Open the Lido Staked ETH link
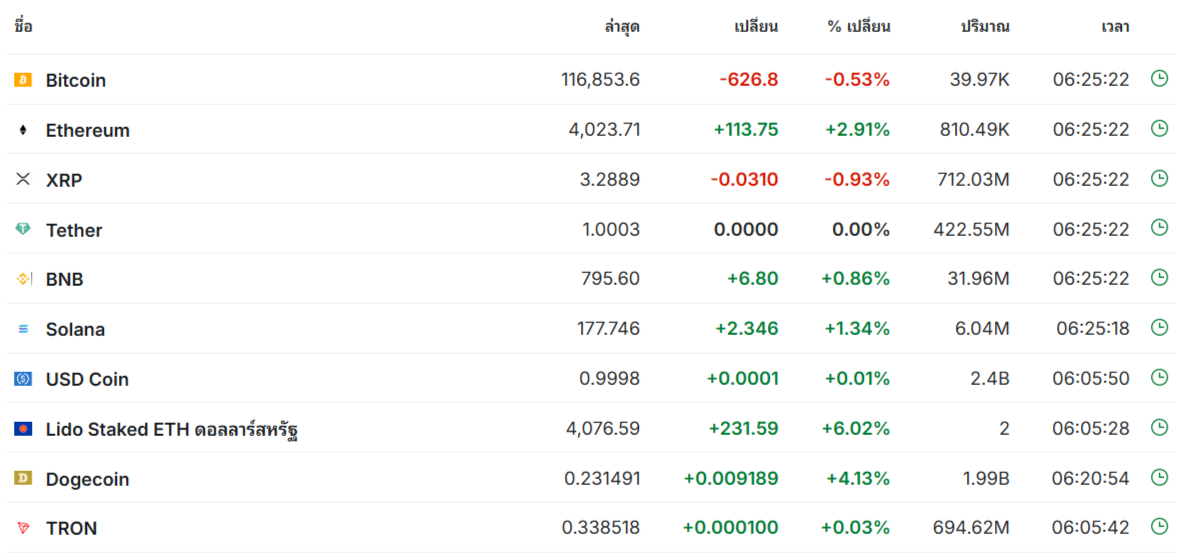 (x=172, y=430)
